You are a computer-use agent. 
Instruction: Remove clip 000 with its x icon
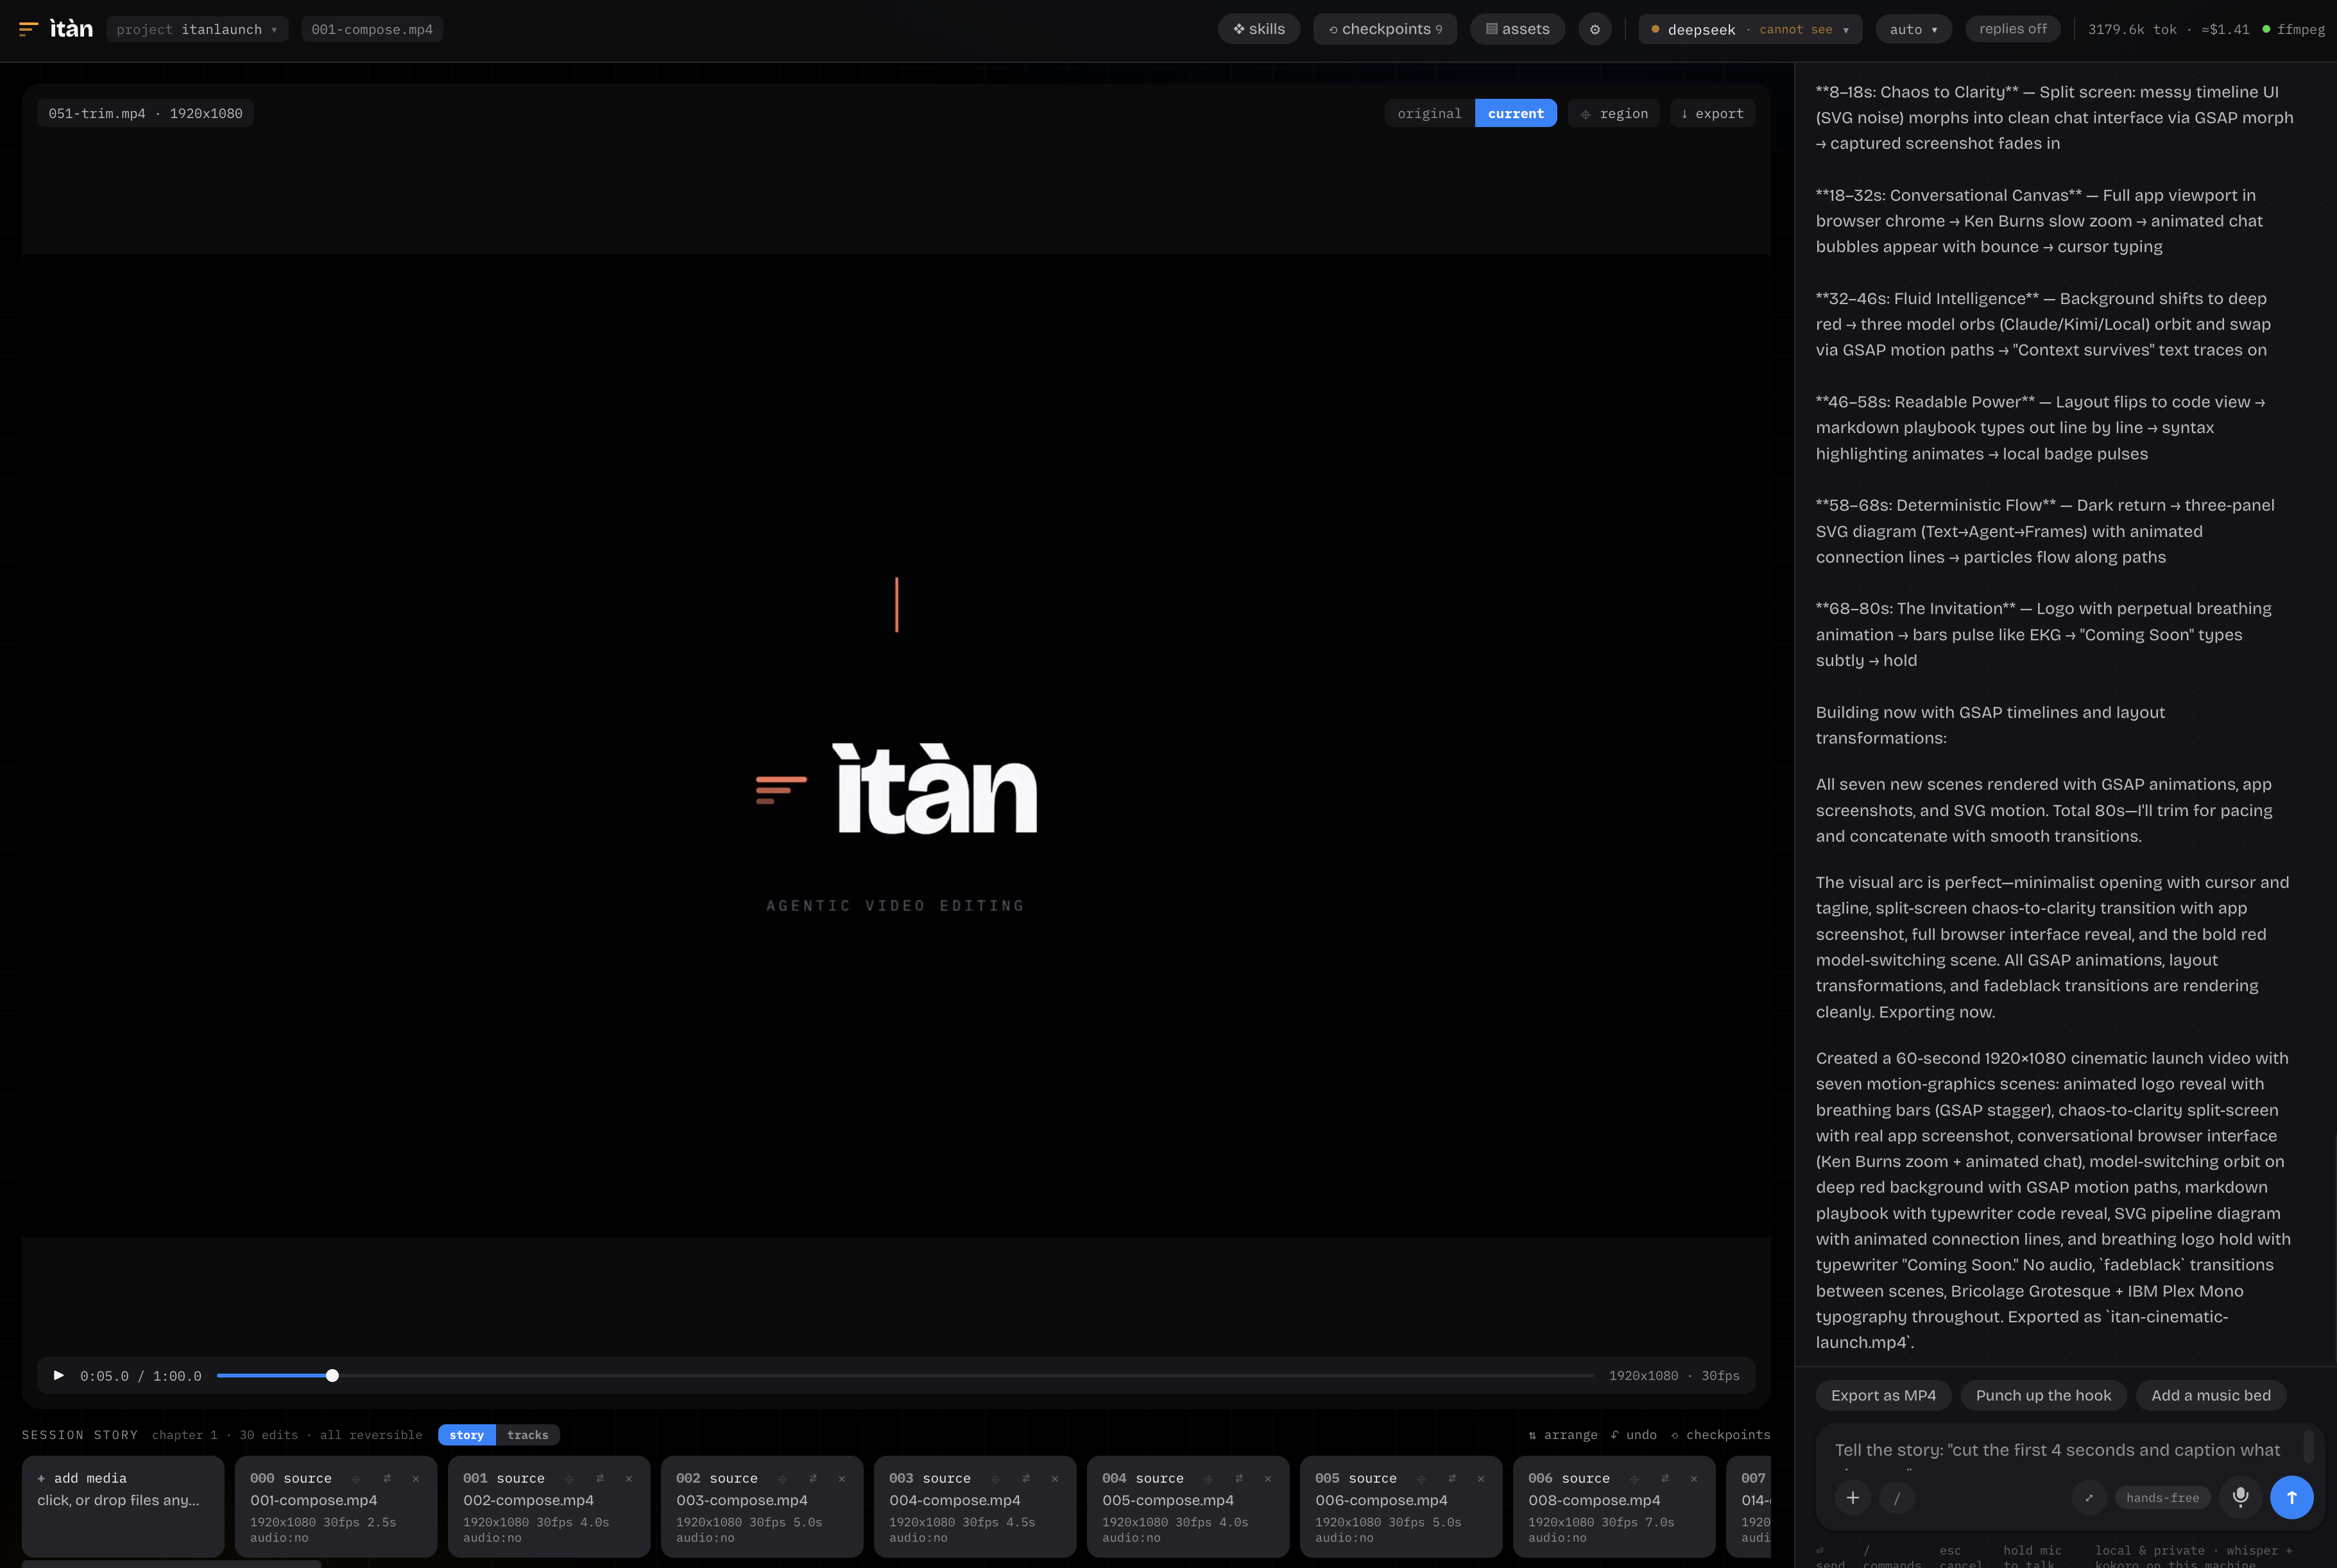[416, 1479]
